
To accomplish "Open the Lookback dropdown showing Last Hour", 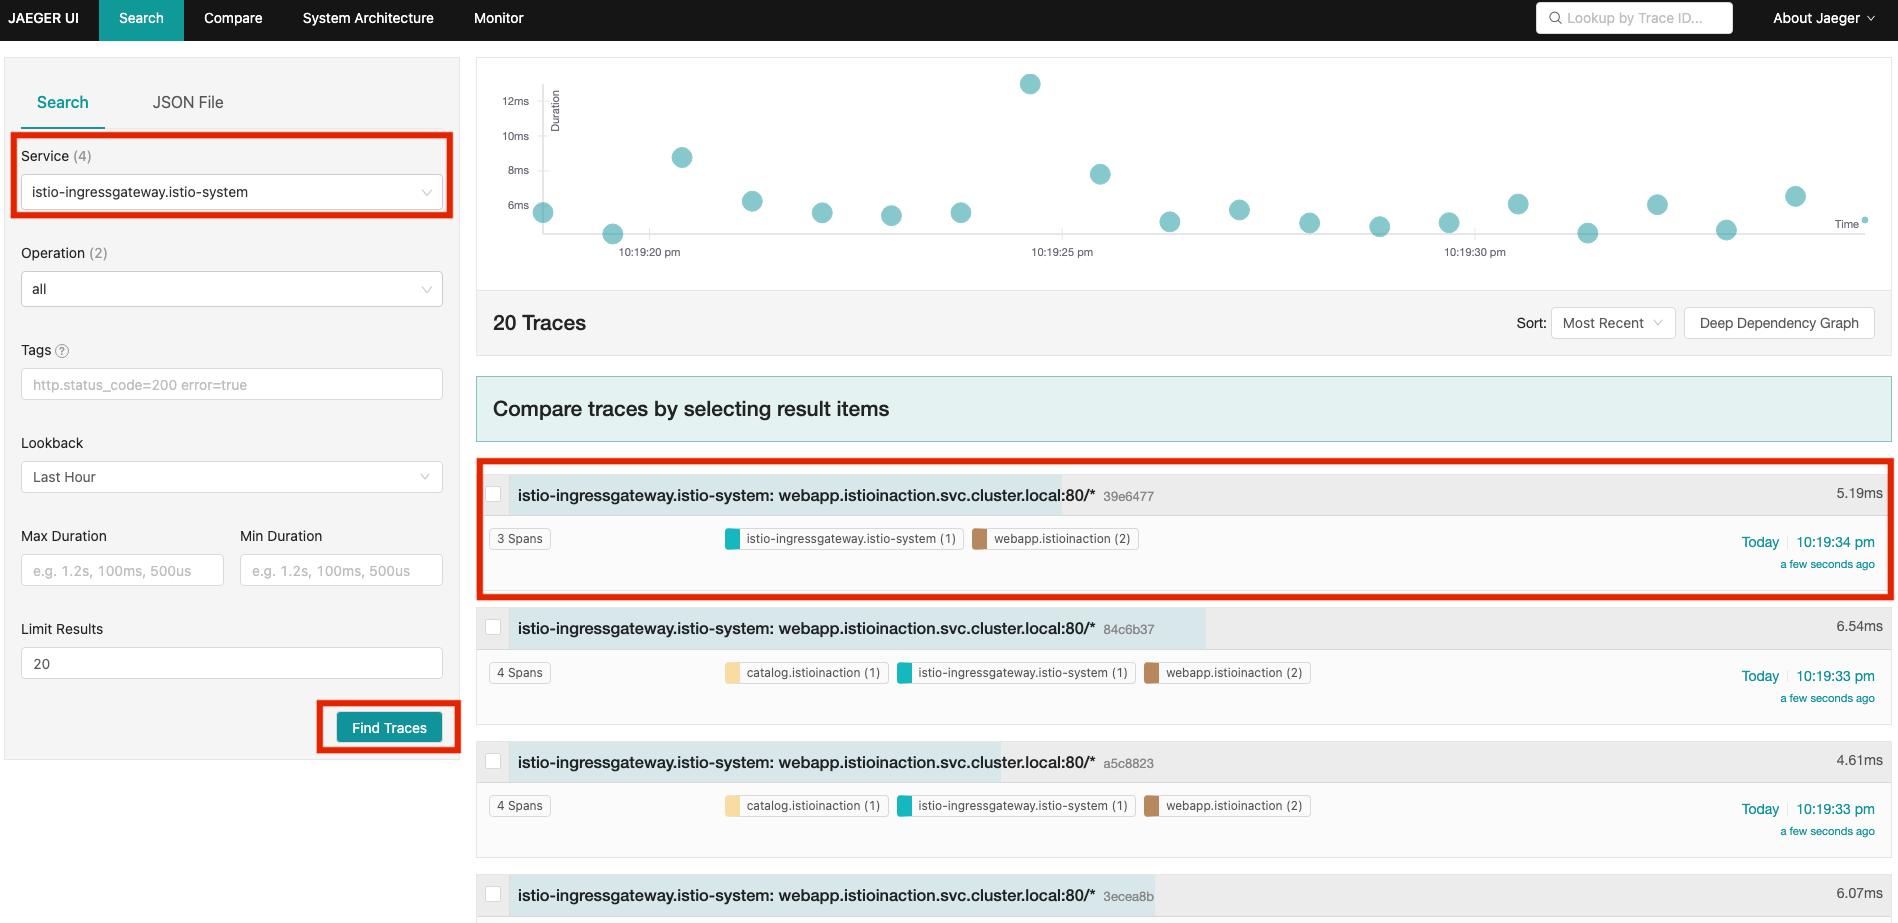I will coord(231,477).
